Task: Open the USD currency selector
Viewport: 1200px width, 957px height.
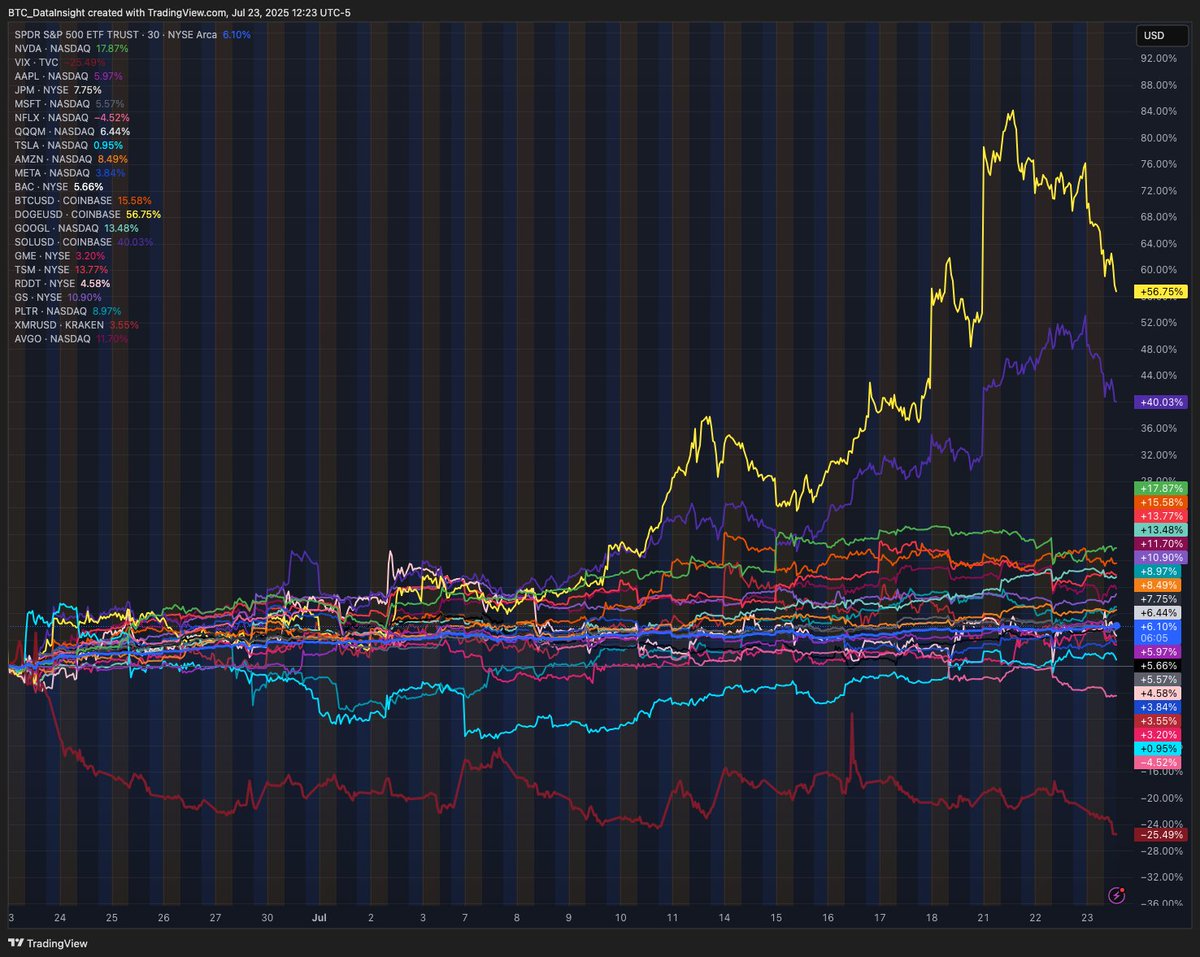Action: 1160,37
